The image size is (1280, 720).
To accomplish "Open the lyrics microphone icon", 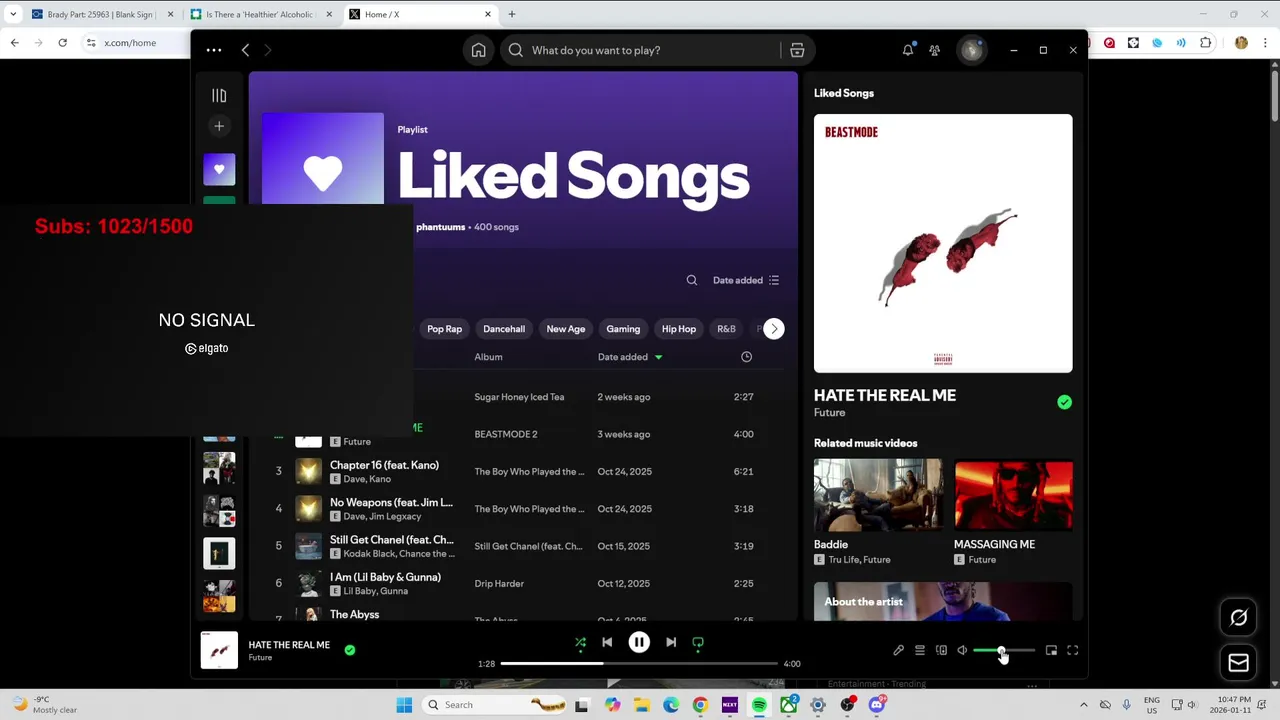I will pyautogui.click(x=898, y=651).
